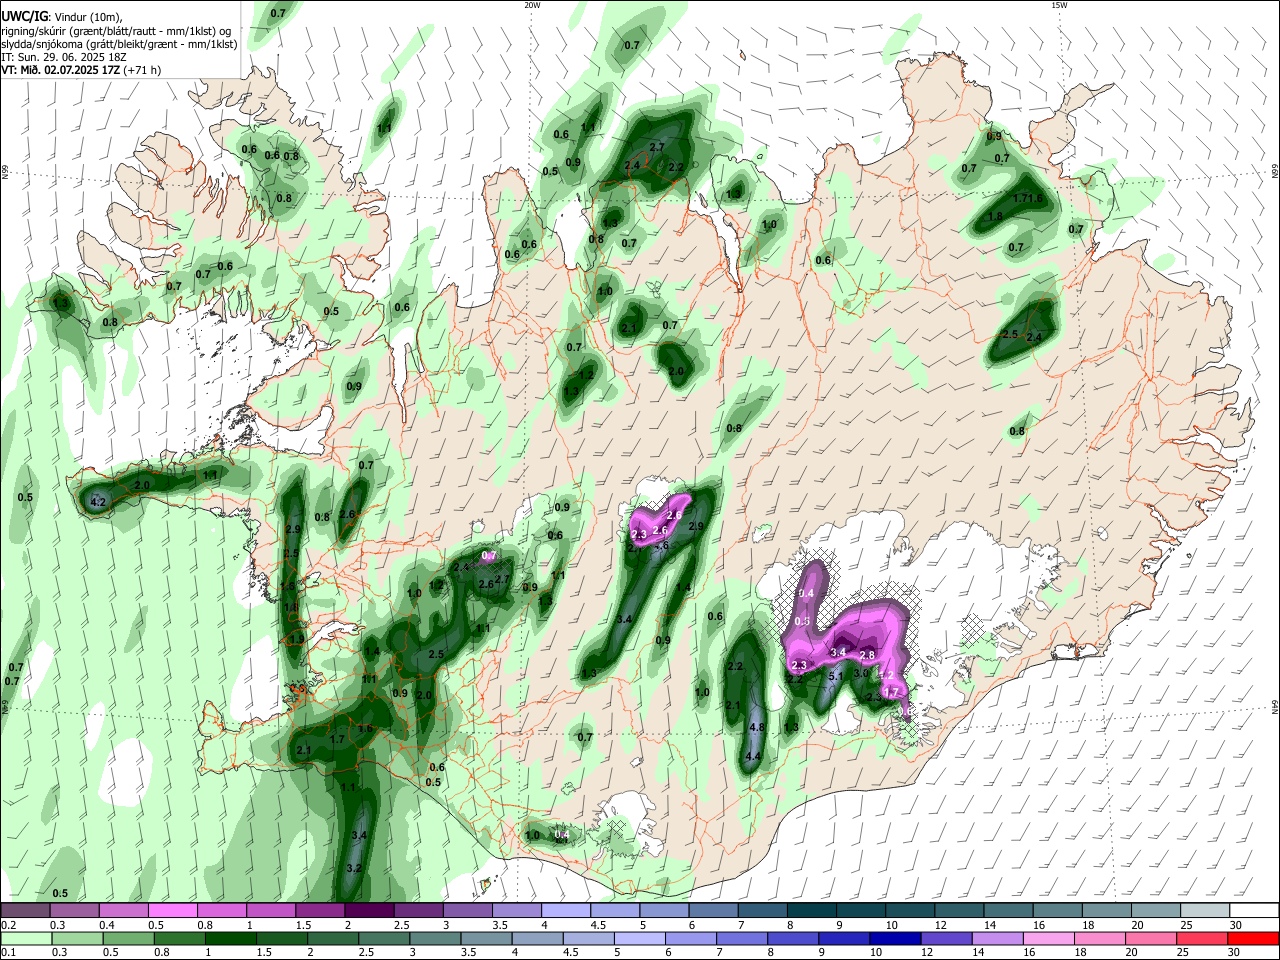Viewport: 1280px width, 960px height.
Task: Click the '4.4' precipitation value on the map
Action: 754,756
